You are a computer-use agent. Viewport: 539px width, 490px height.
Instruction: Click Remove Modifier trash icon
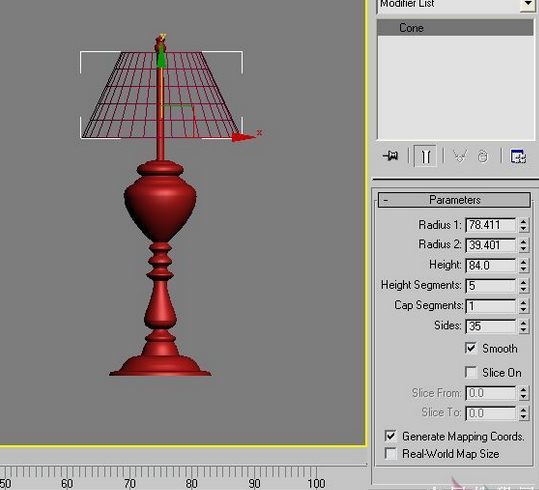[x=483, y=156]
